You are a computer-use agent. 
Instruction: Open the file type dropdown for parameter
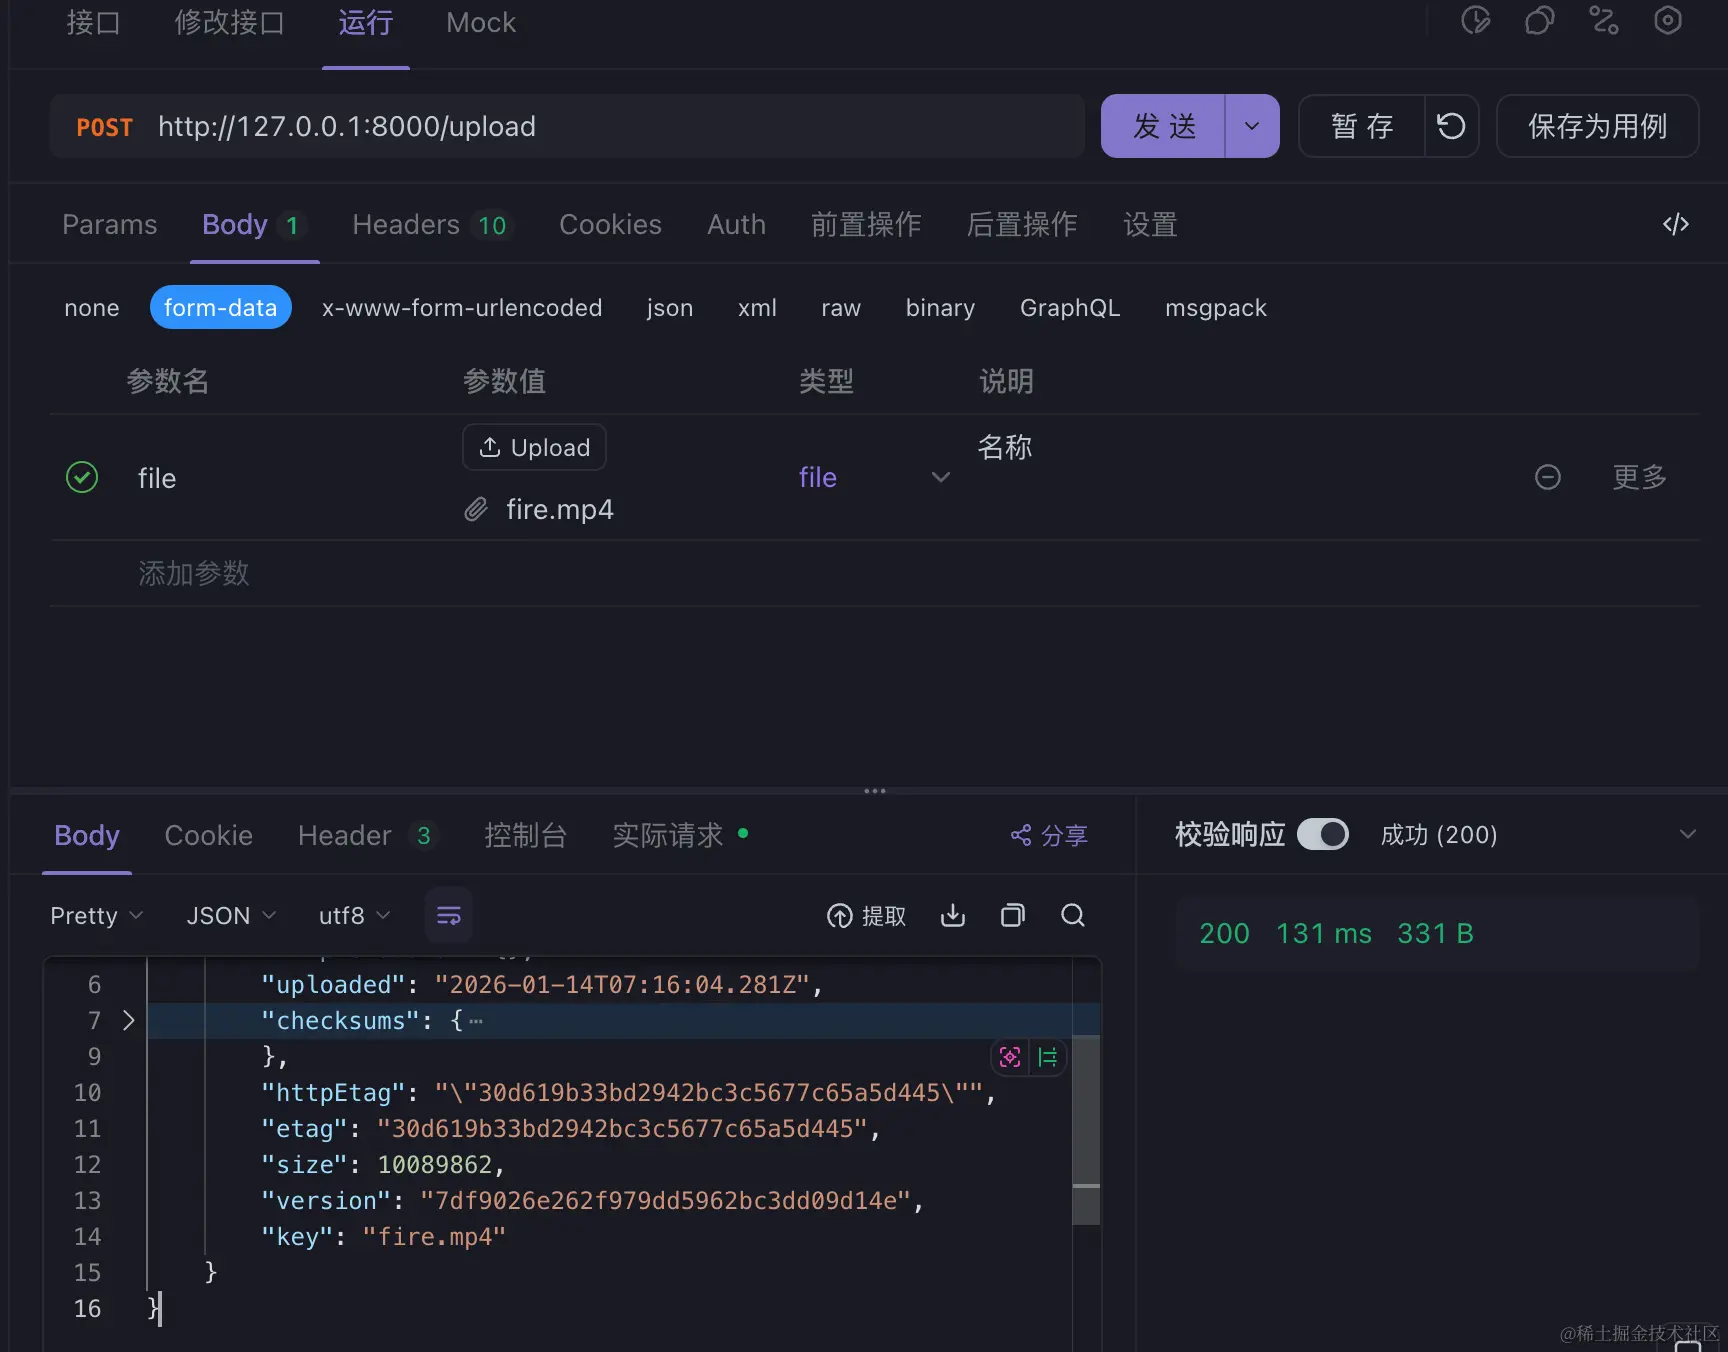940,478
